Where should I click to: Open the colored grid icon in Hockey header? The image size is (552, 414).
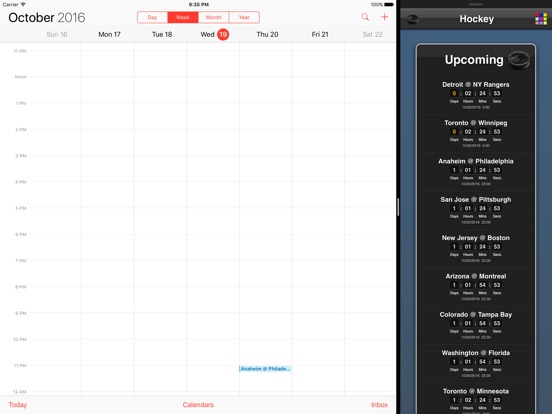point(541,19)
